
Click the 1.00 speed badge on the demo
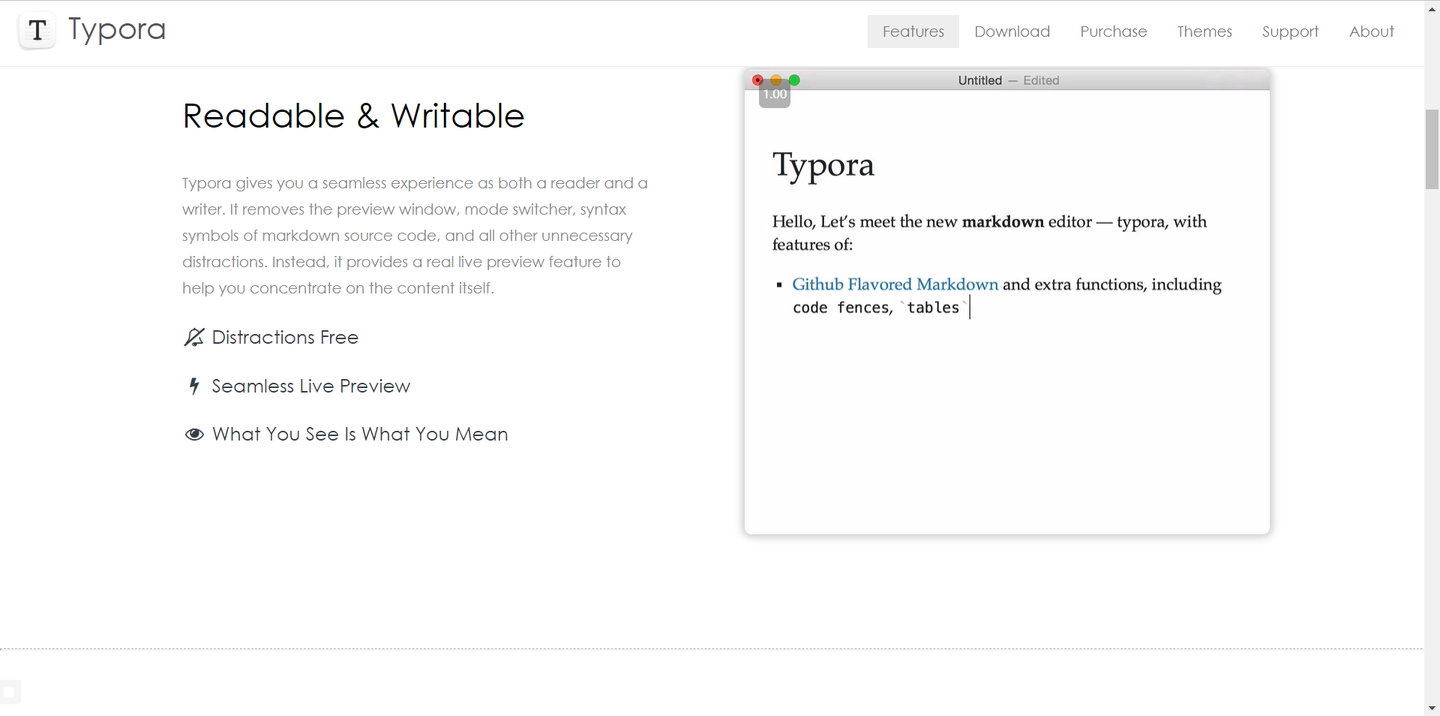(775, 95)
